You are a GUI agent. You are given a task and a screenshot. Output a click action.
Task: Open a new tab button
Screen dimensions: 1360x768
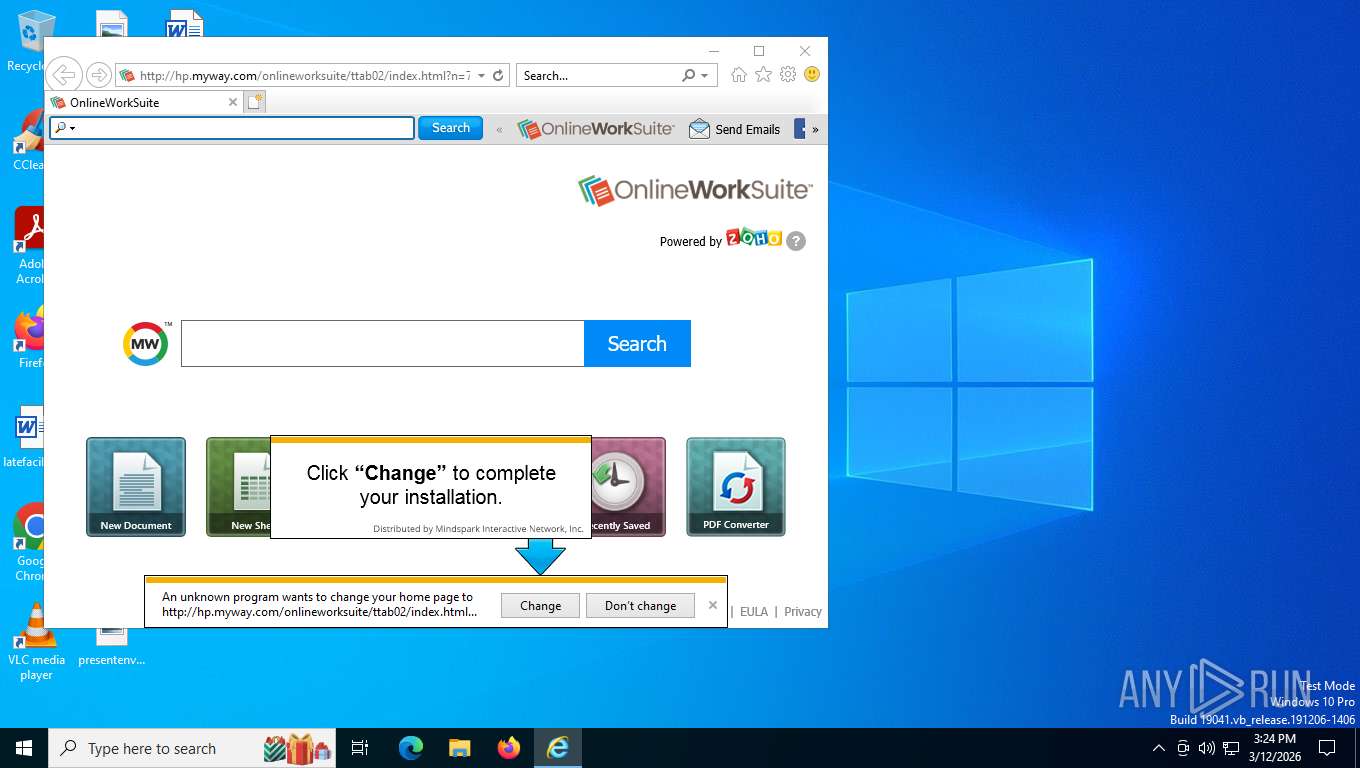pyautogui.click(x=255, y=102)
